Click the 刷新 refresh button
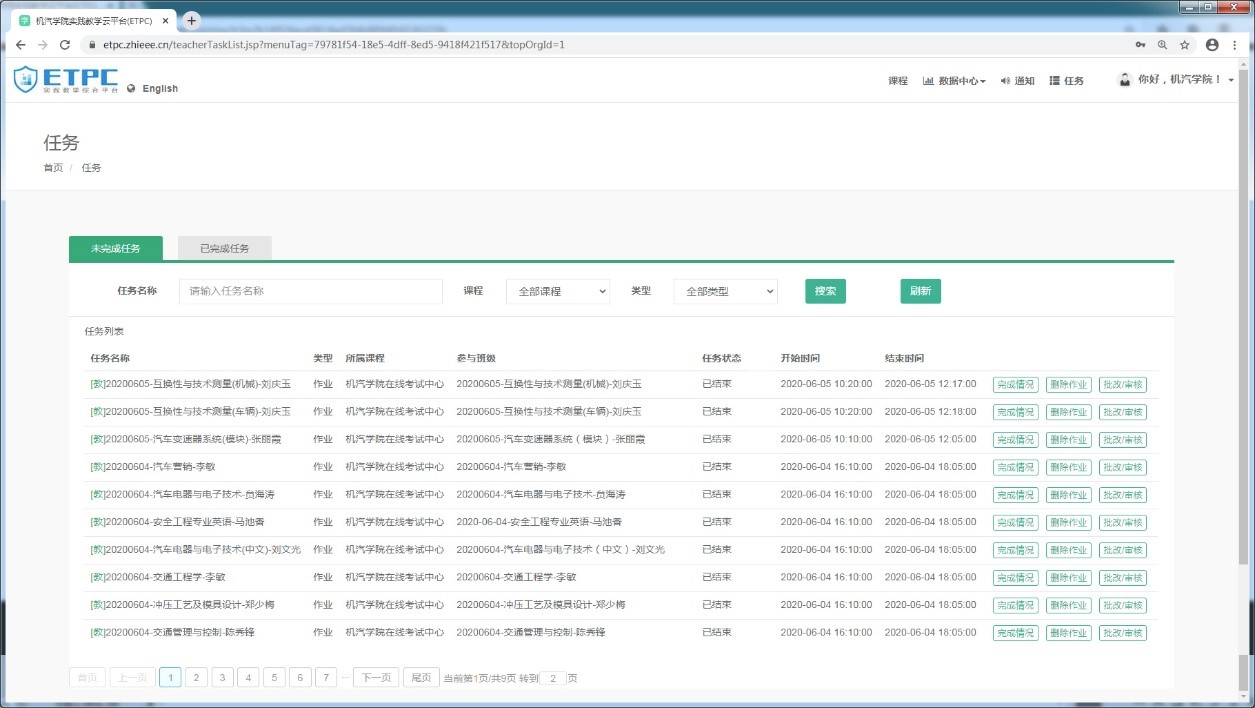The image size is (1255, 708). (919, 291)
